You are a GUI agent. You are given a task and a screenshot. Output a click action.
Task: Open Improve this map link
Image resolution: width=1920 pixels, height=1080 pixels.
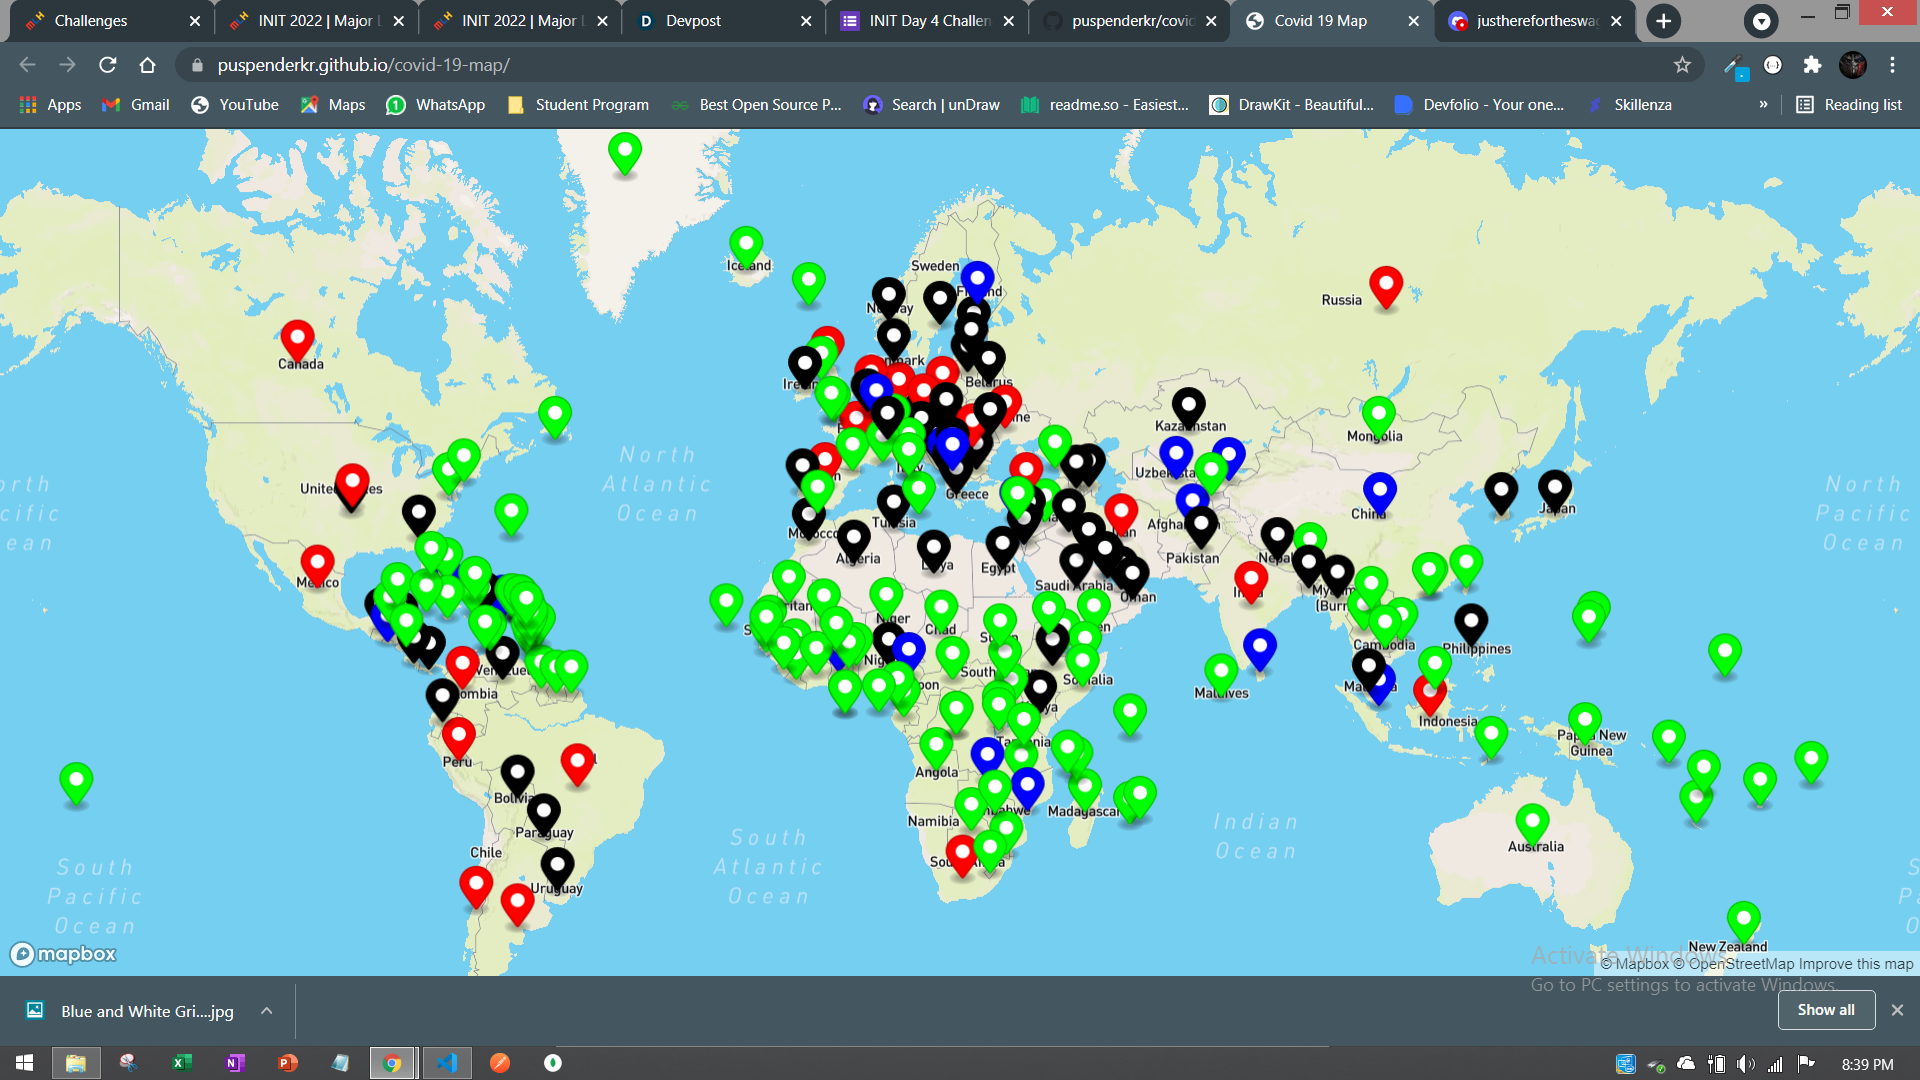tap(1855, 964)
